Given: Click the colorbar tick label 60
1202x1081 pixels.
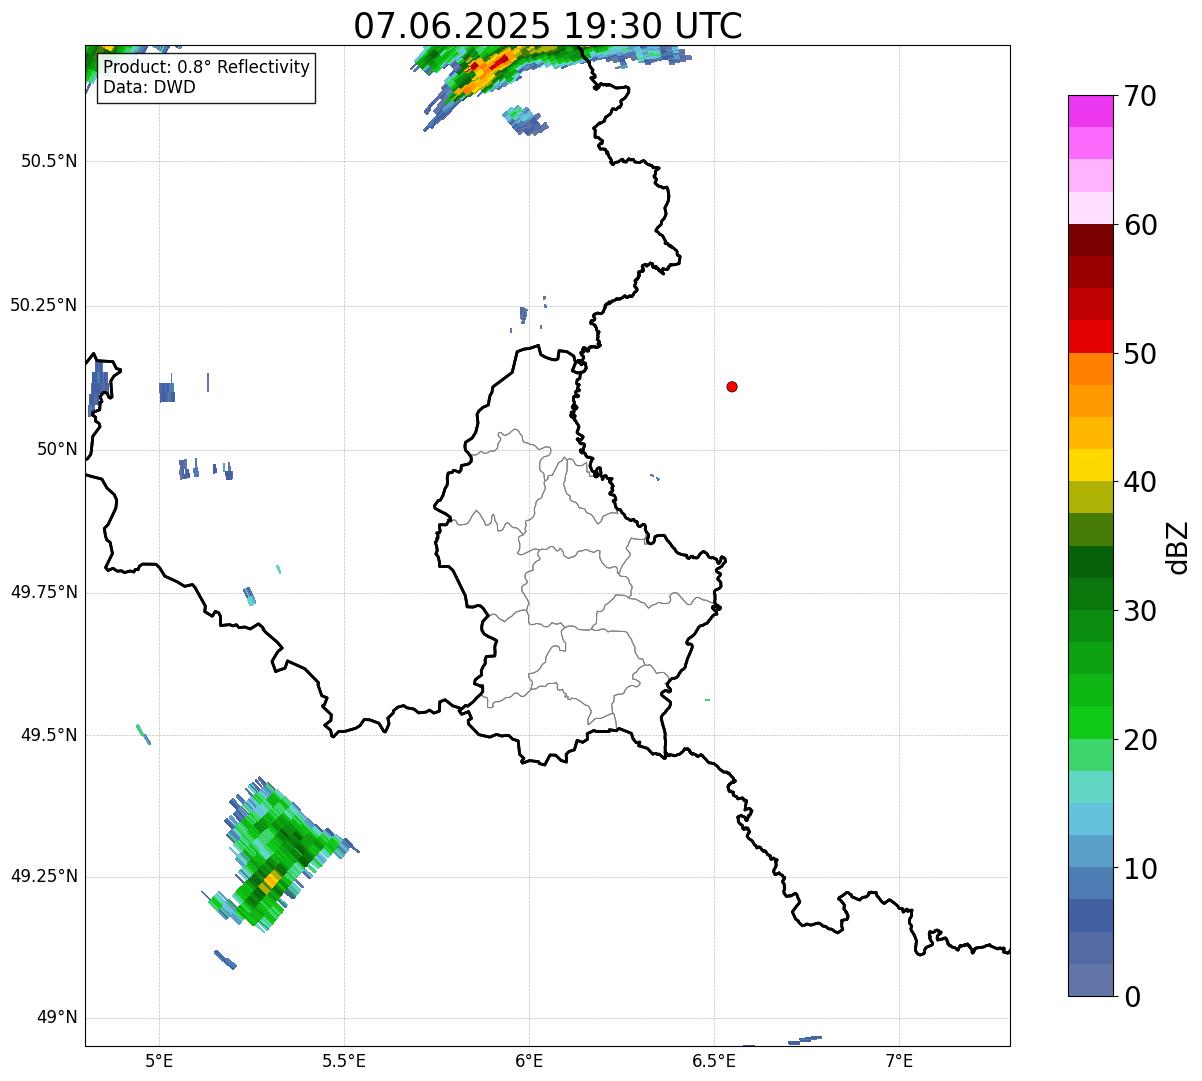Looking at the screenshot, I should click(x=1141, y=225).
